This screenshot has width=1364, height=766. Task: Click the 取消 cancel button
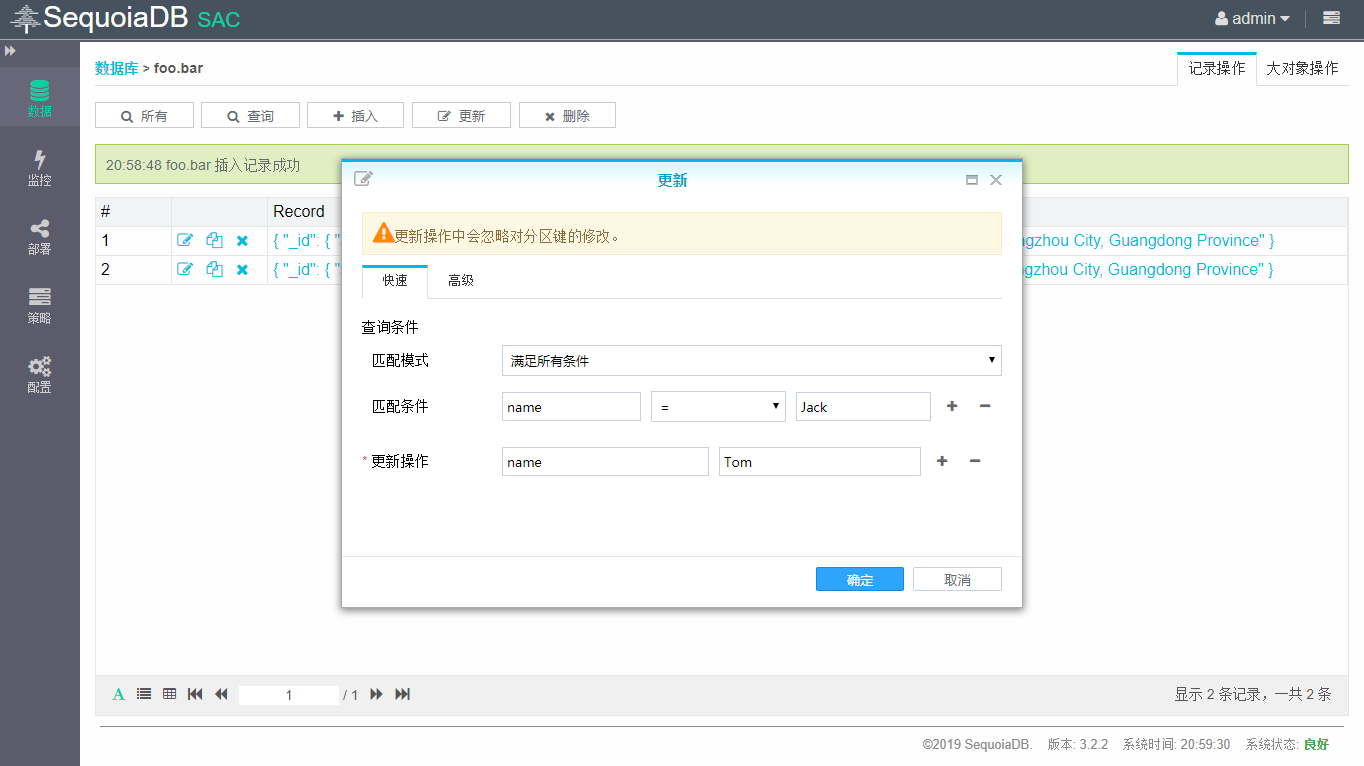pos(957,580)
